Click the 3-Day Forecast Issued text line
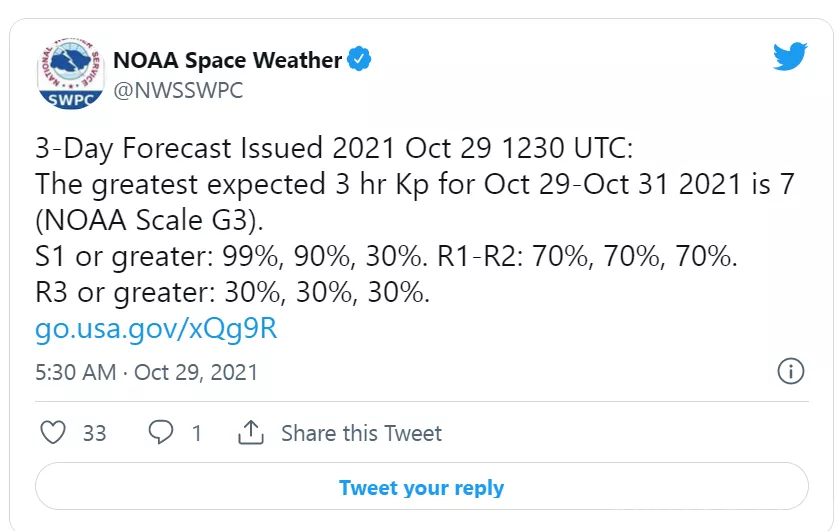 pyautogui.click(x=335, y=150)
